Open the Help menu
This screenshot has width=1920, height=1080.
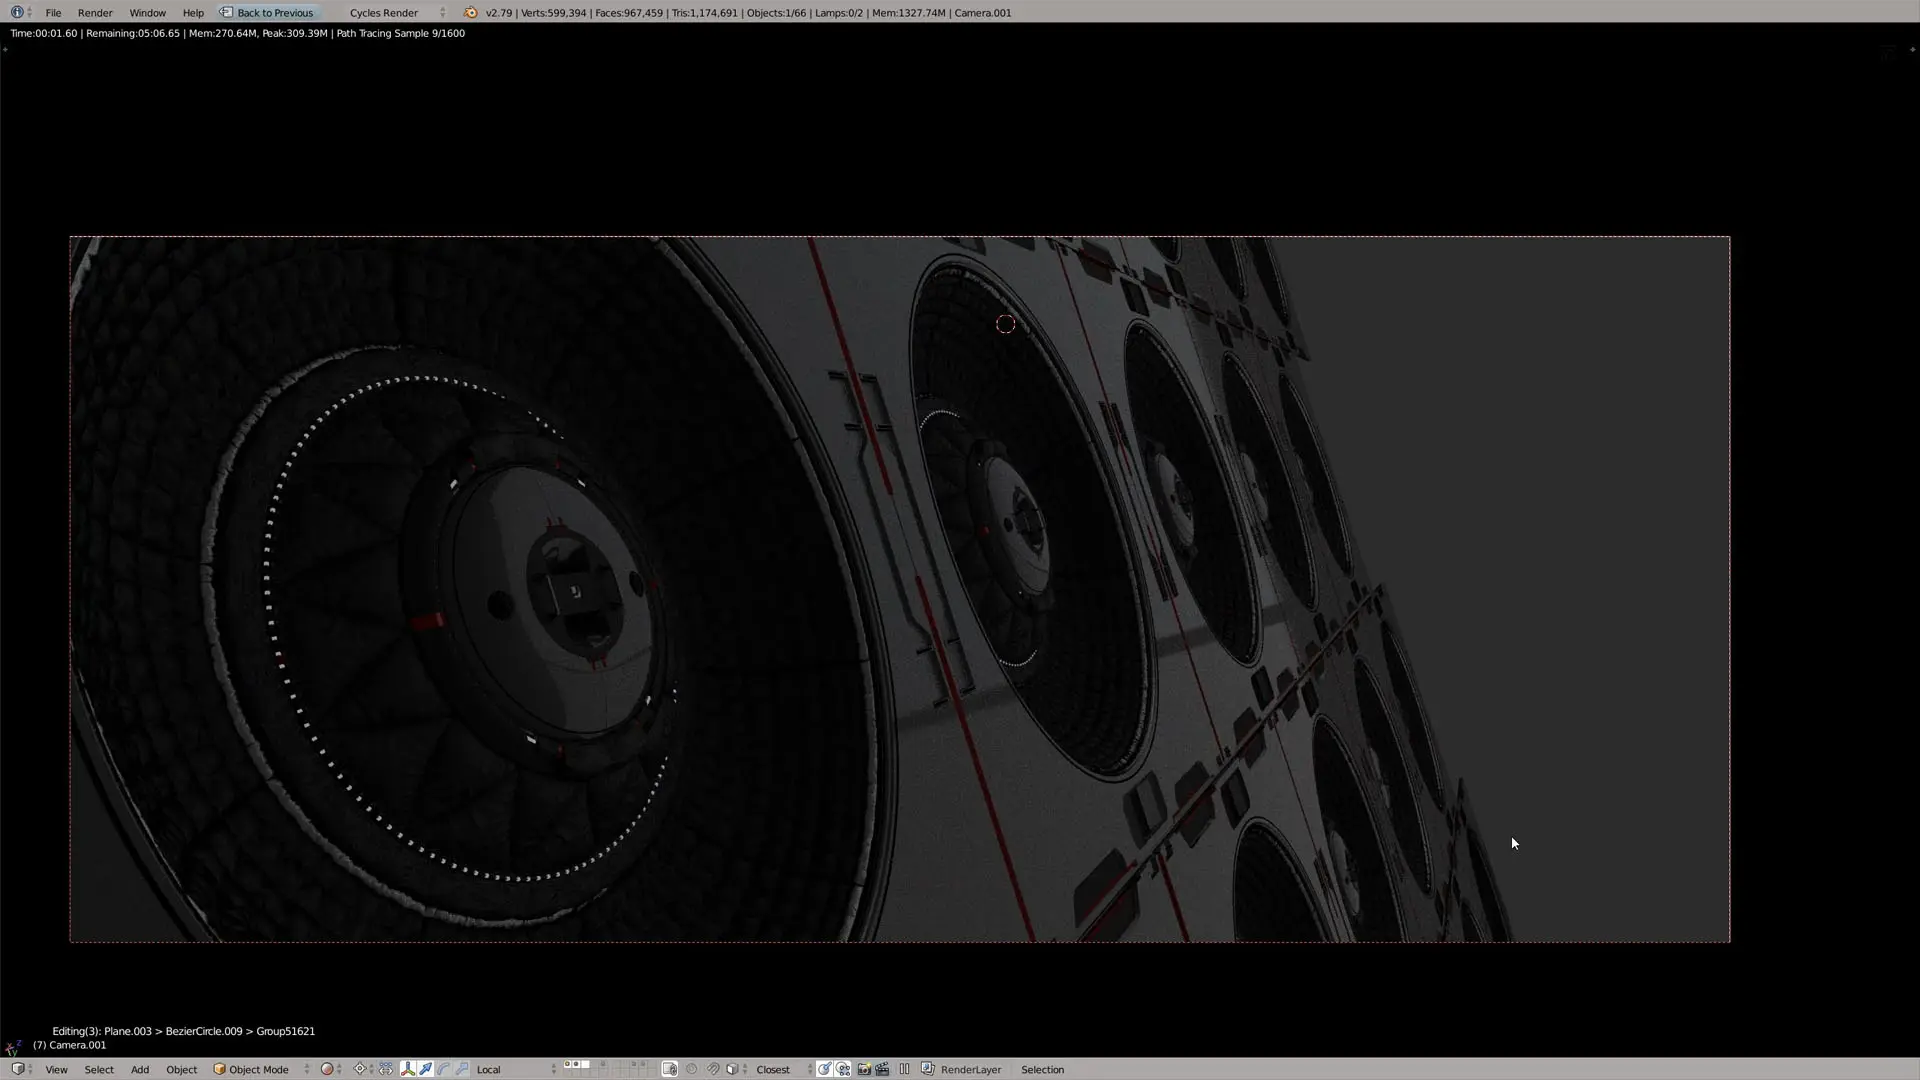[193, 13]
